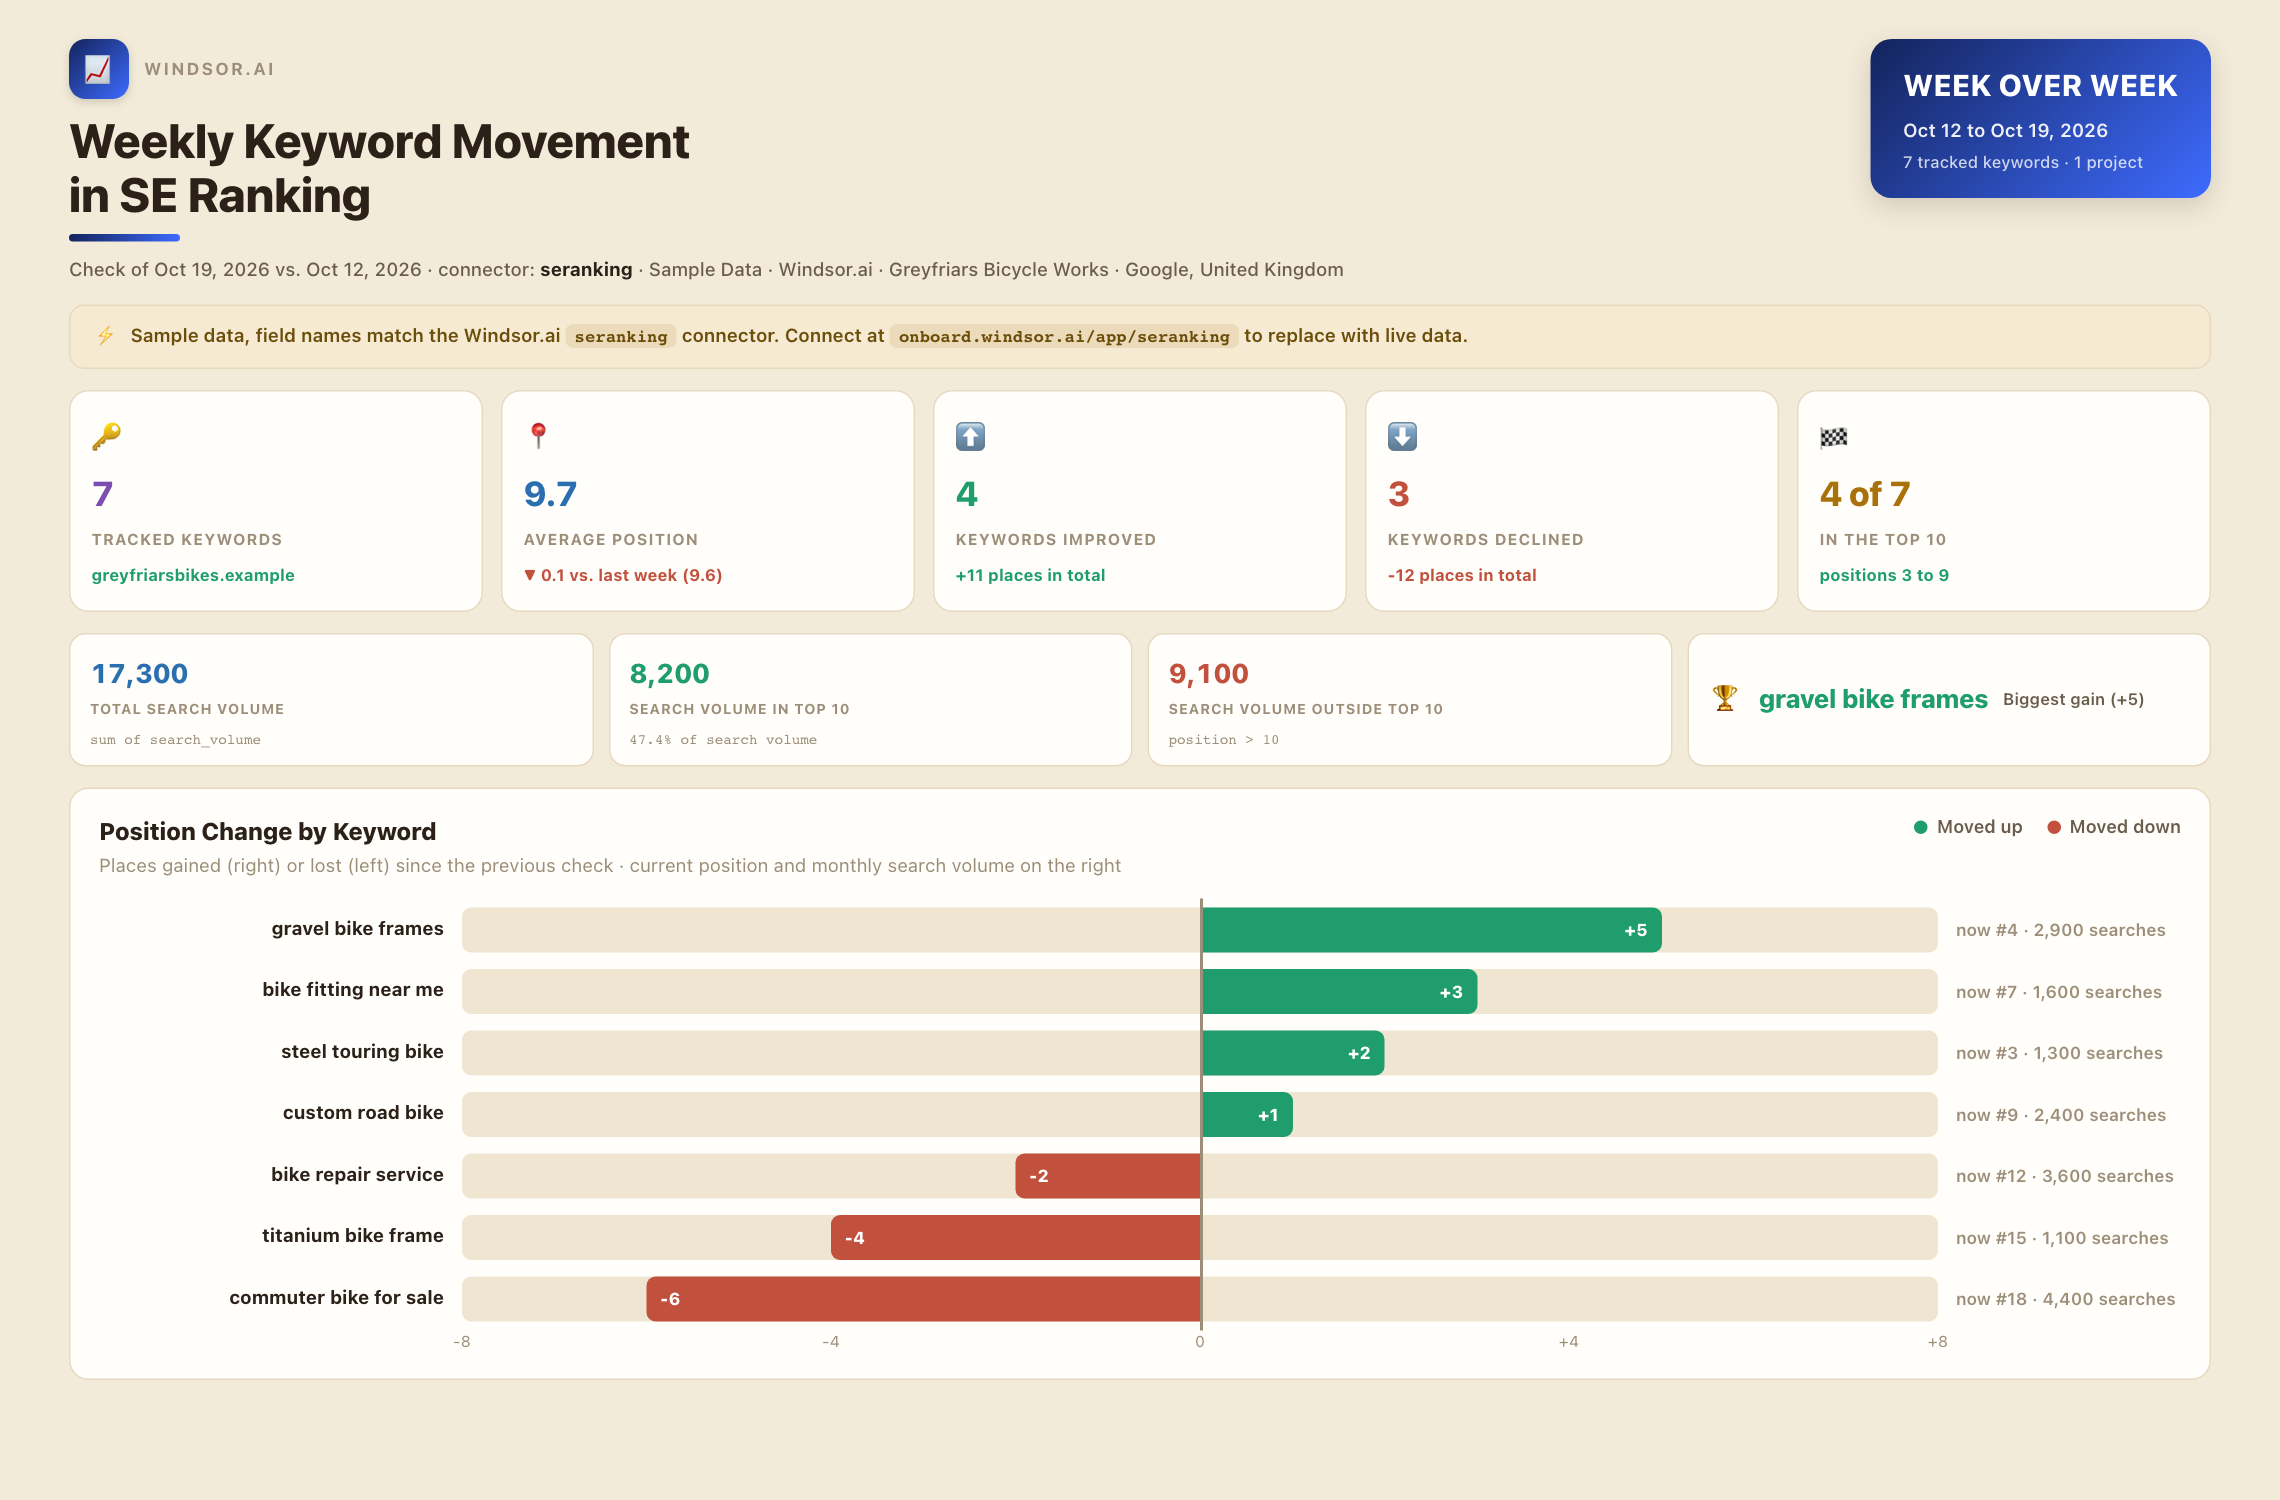Screen dimensions: 2280x1500
Task: Click the 'titanium bike frame' row label
Action: [x=353, y=1236]
